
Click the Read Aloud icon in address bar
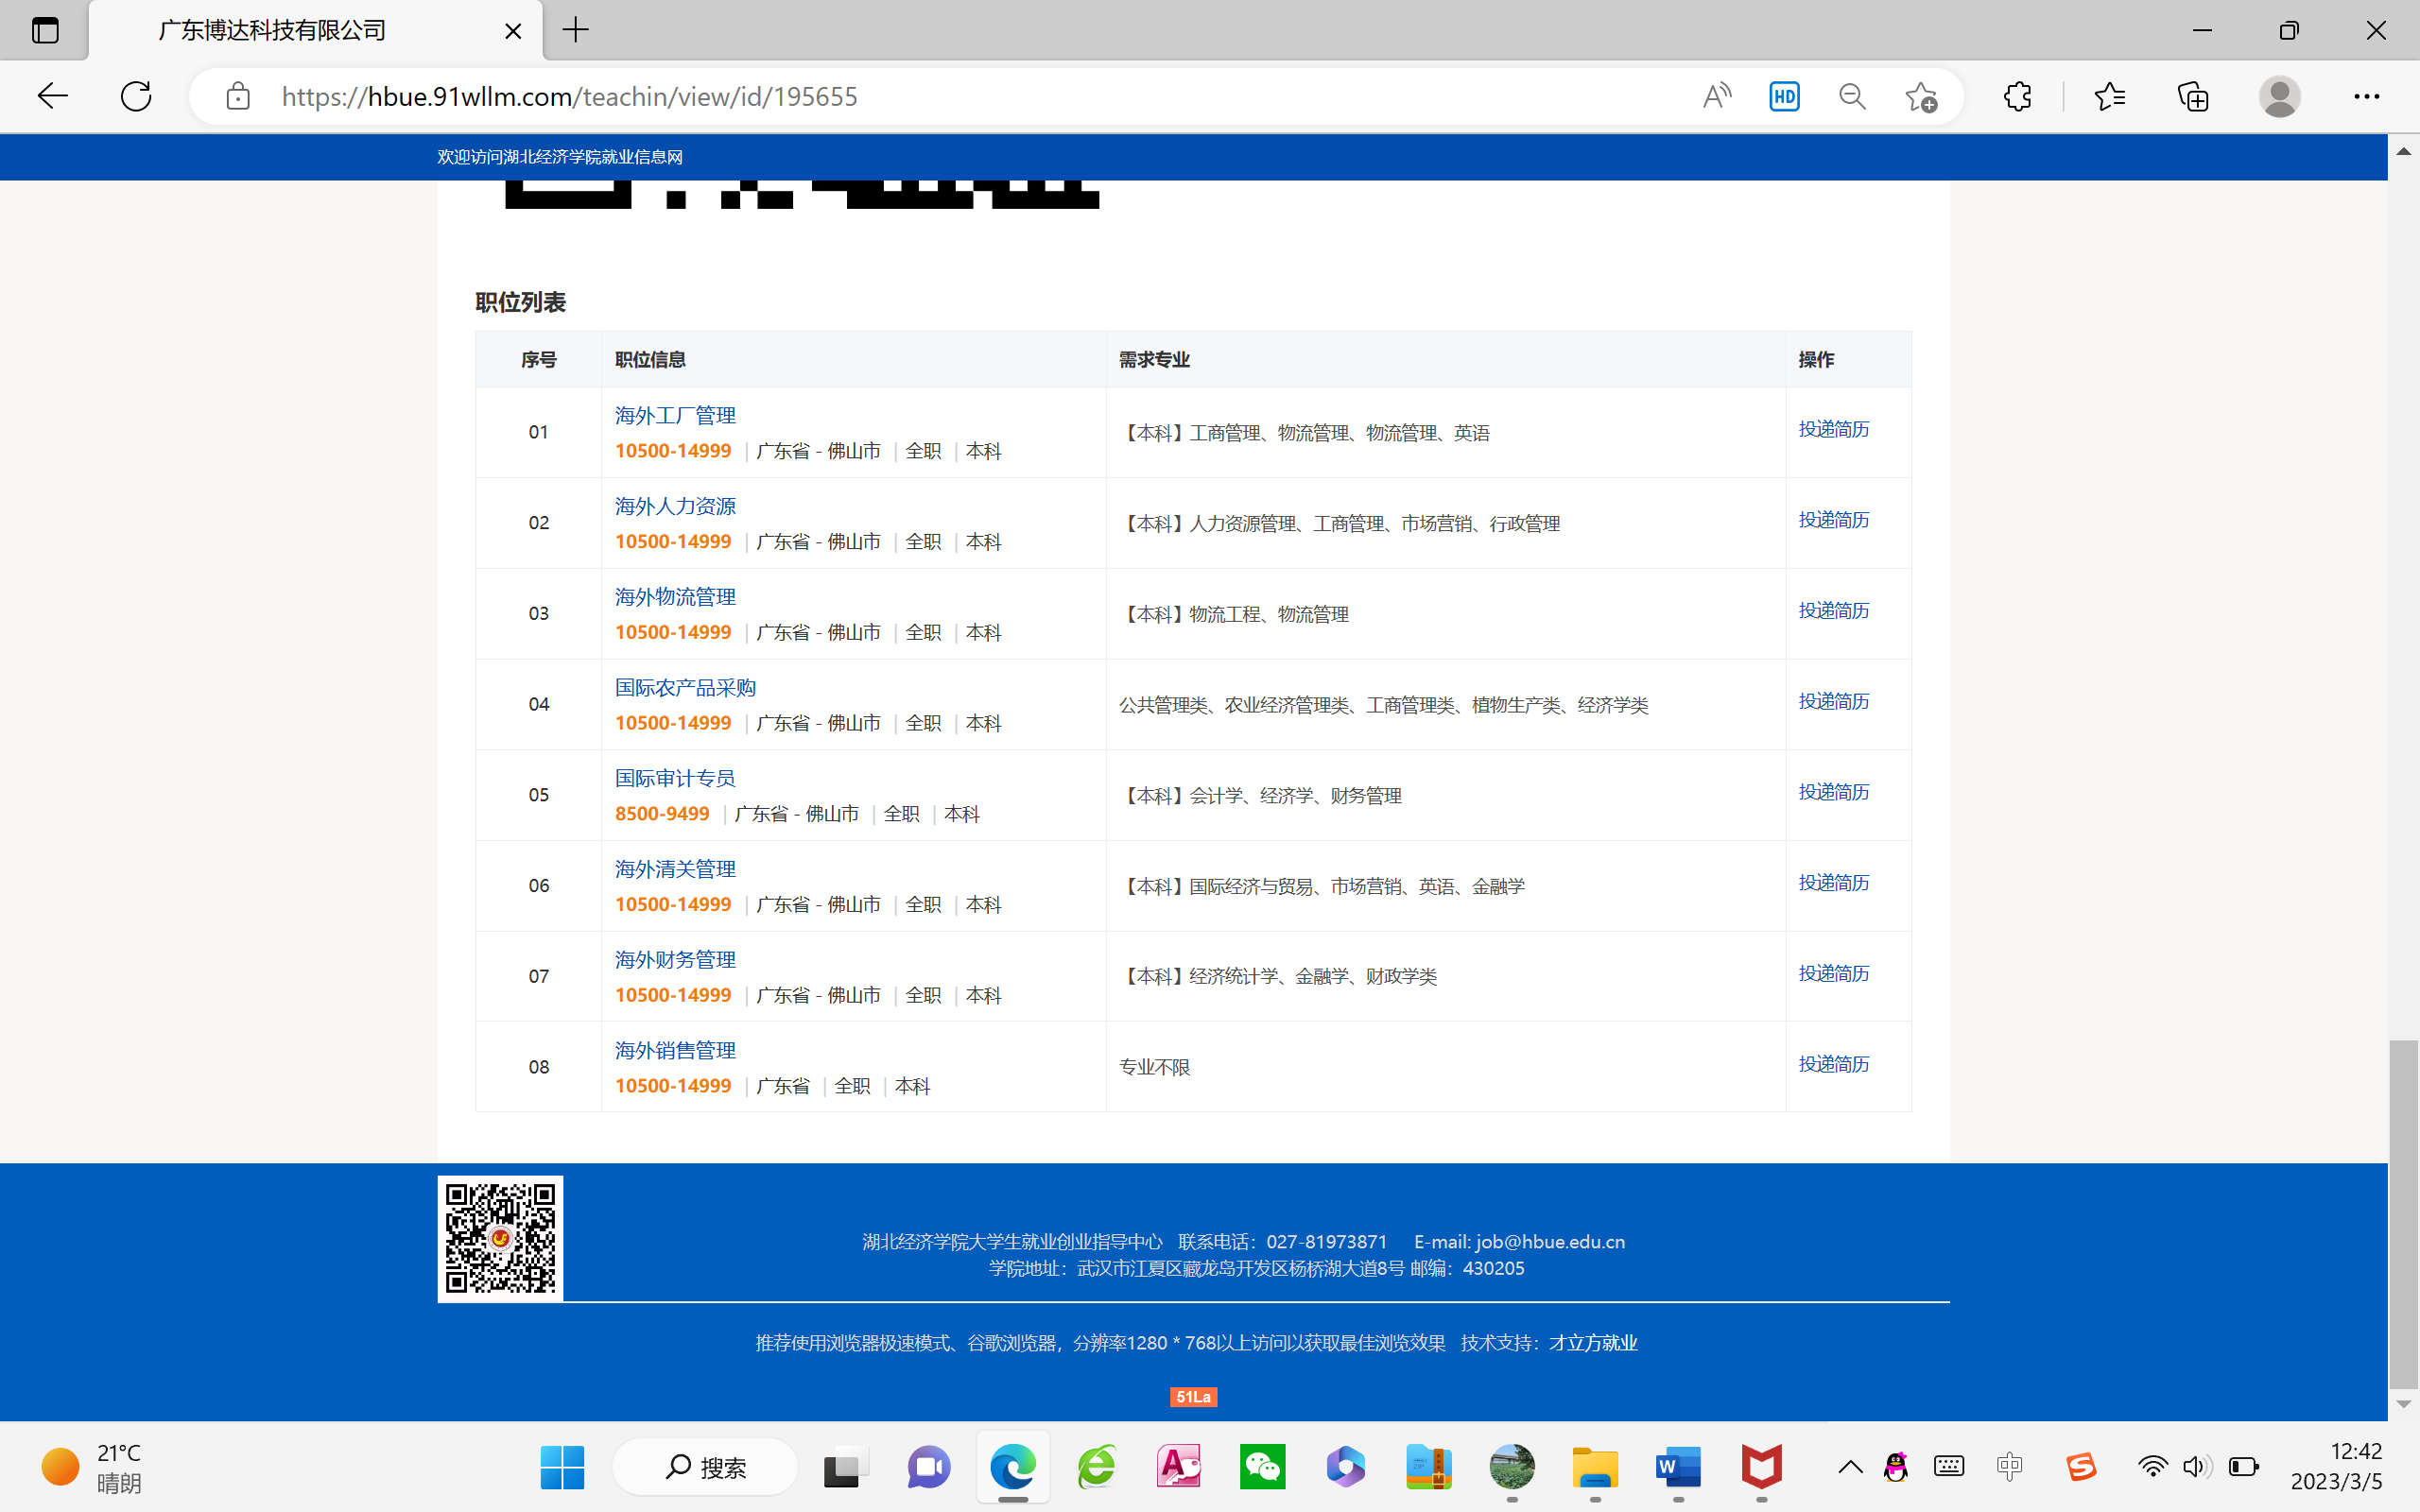click(x=1716, y=96)
